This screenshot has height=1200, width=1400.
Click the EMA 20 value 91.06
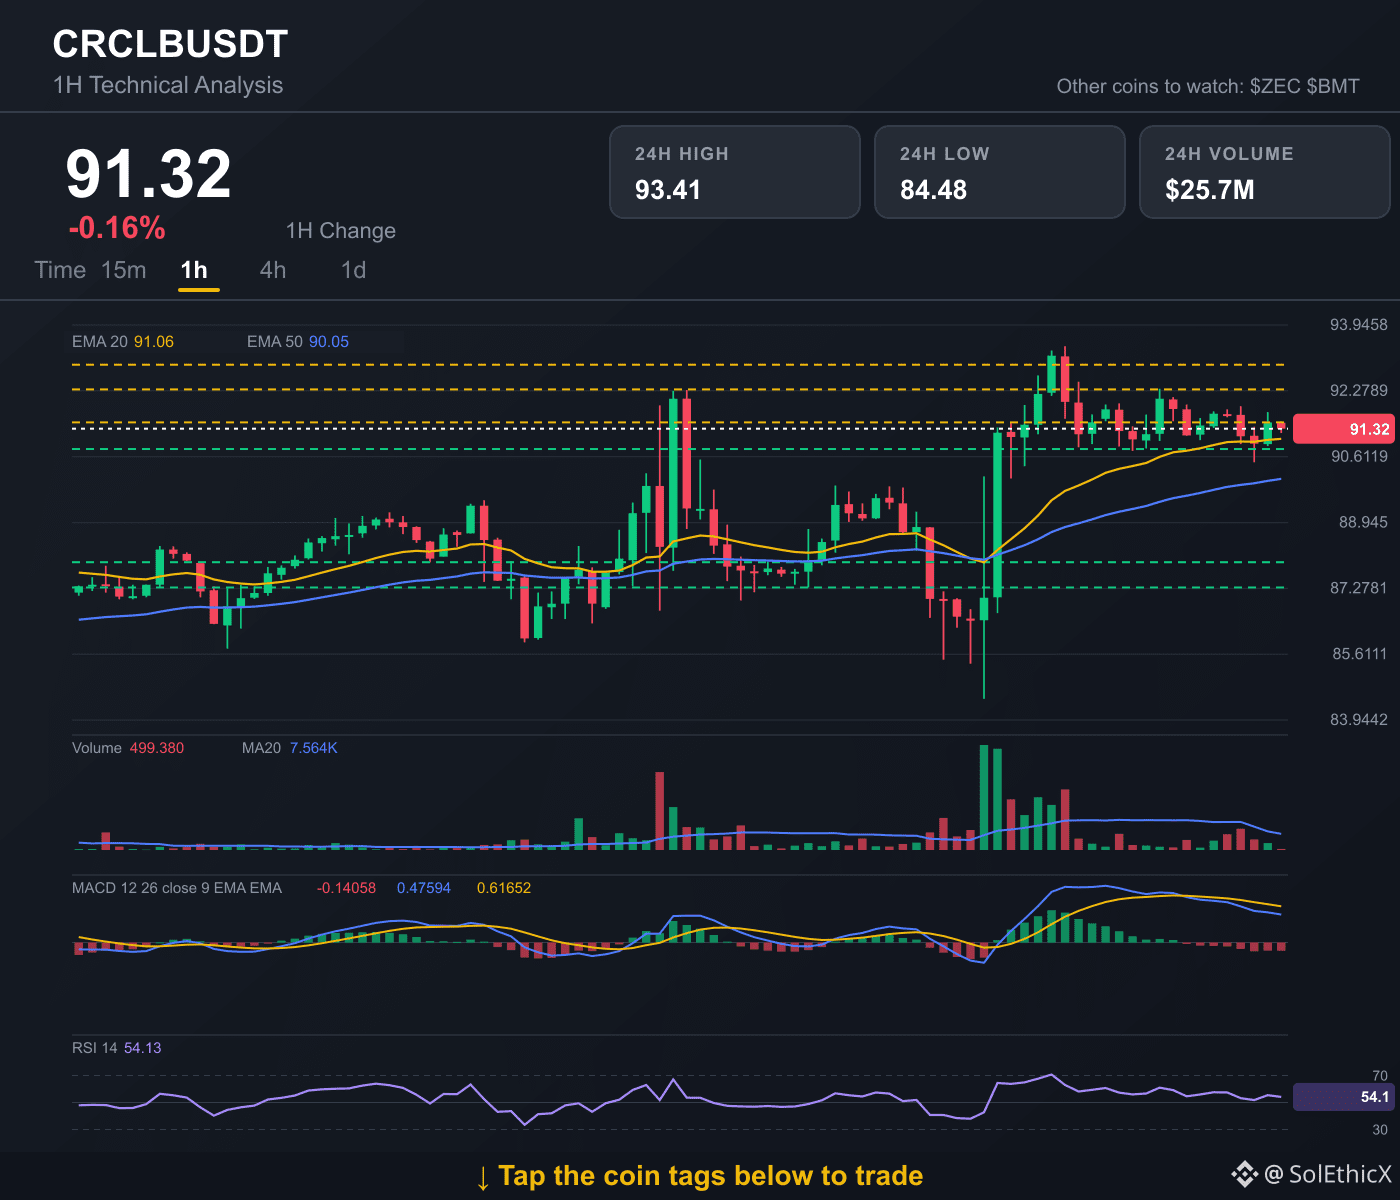(x=154, y=342)
